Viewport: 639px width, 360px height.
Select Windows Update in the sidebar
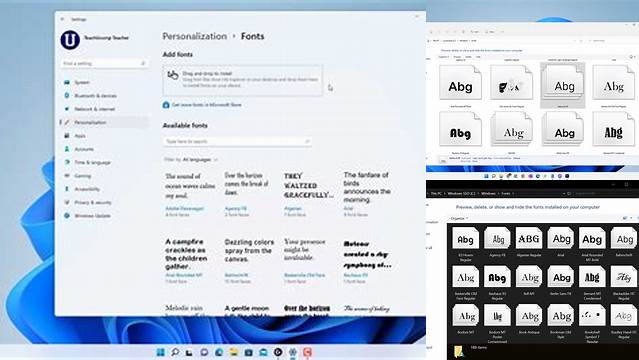92,216
